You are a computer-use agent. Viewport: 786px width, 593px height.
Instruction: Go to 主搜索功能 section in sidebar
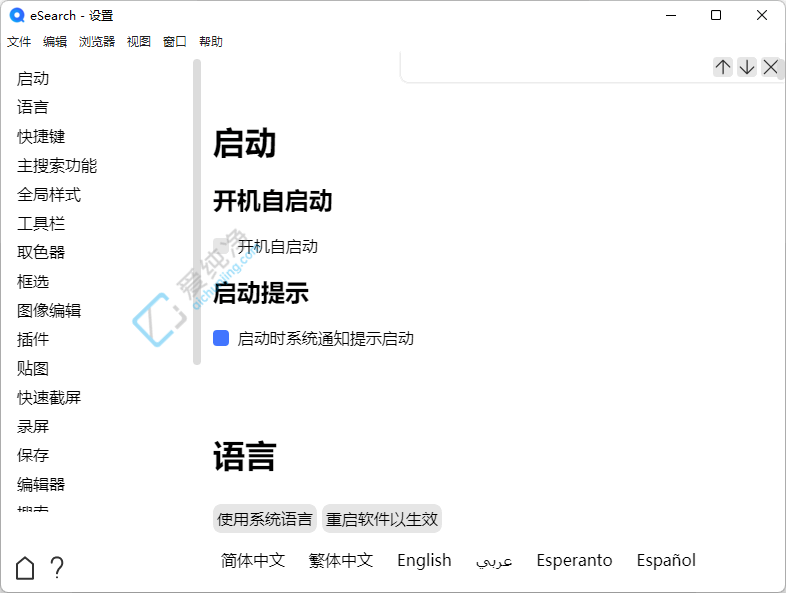coord(57,165)
